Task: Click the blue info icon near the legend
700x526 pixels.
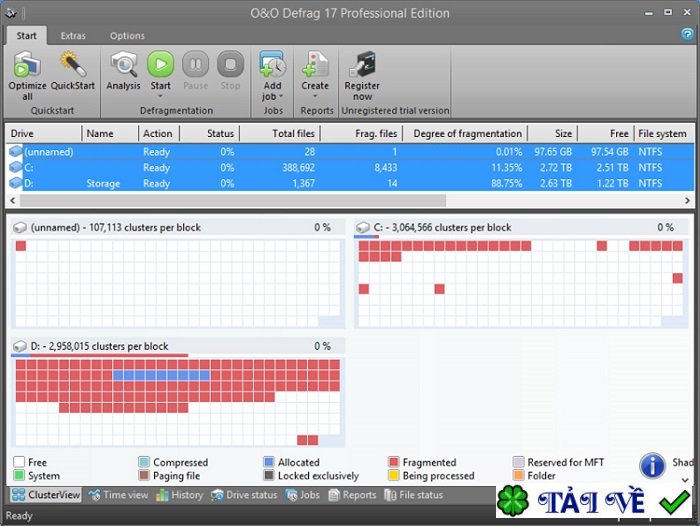Action: pyautogui.click(x=652, y=466)
